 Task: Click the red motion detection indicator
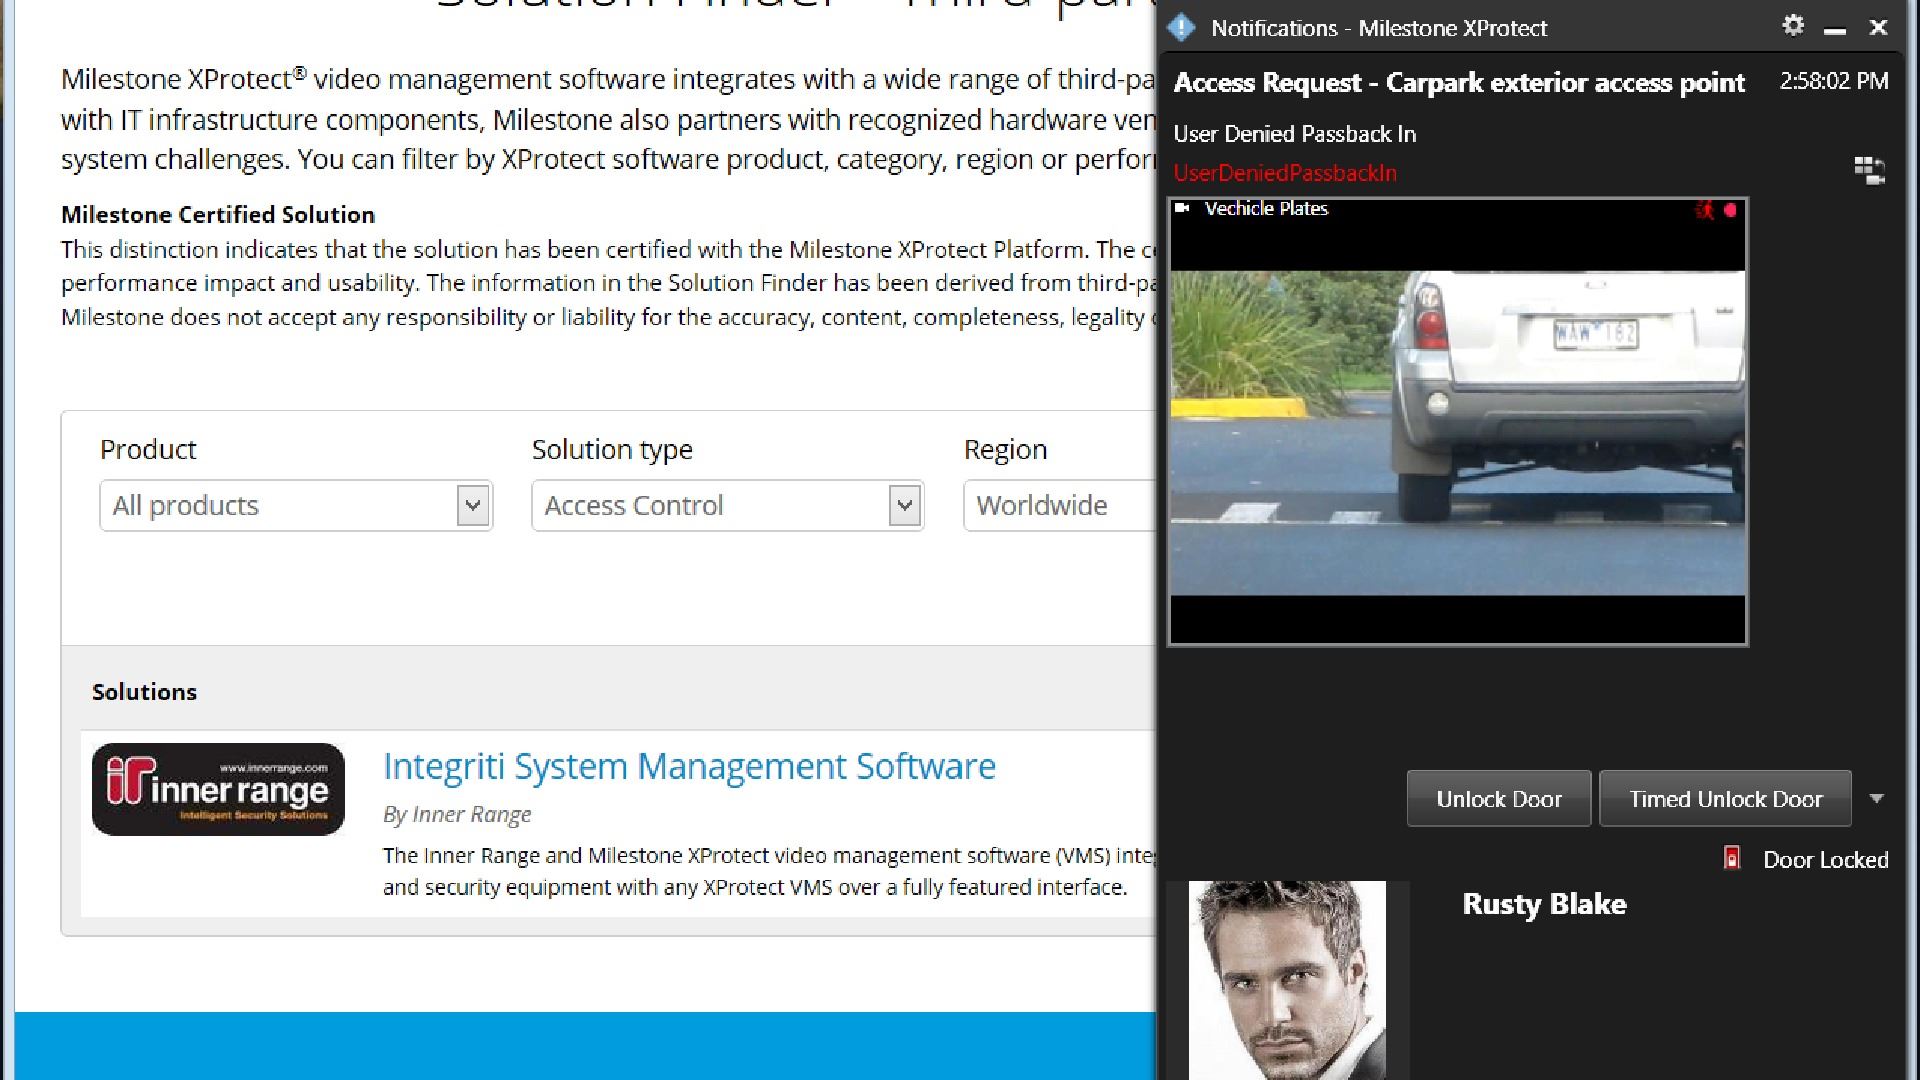click(1705, 210)
